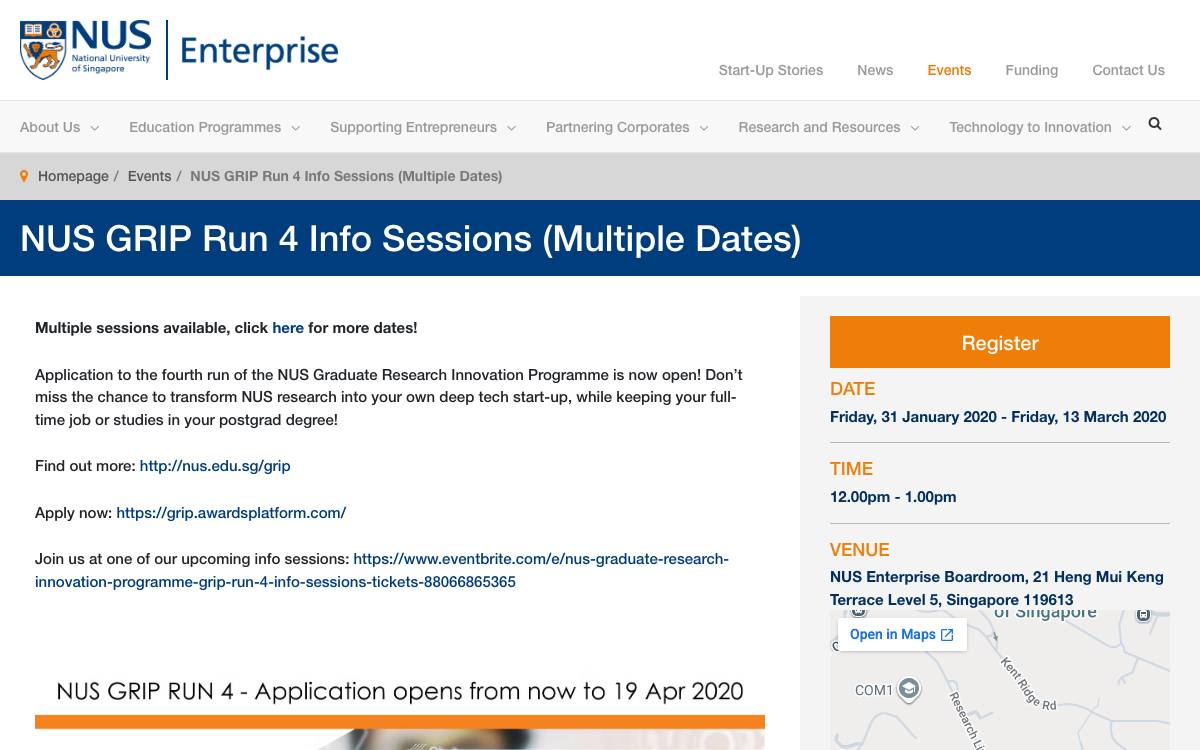Click the COM1 graduation cap map marker
Screen dimensions: 1200x750
(x=908, y=689)
